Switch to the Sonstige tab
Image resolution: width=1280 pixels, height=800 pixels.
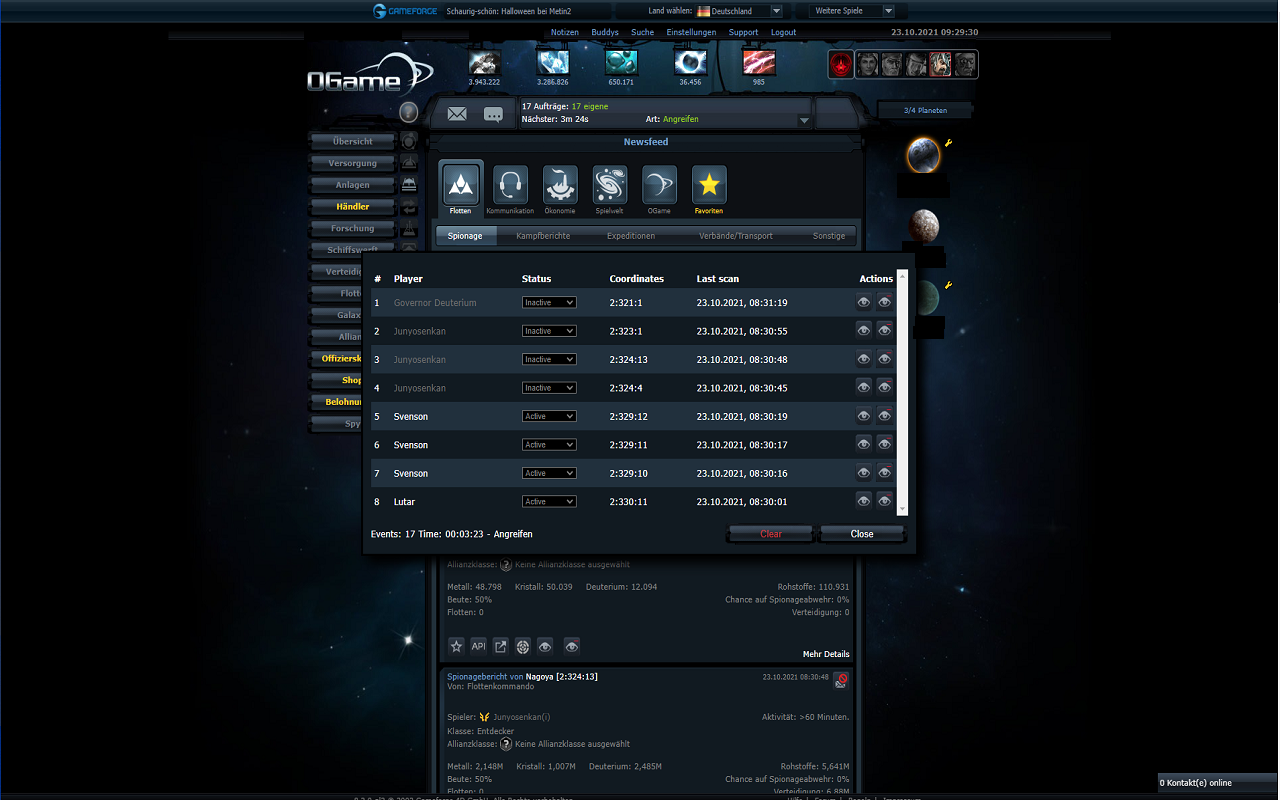(x=829, y=236)
